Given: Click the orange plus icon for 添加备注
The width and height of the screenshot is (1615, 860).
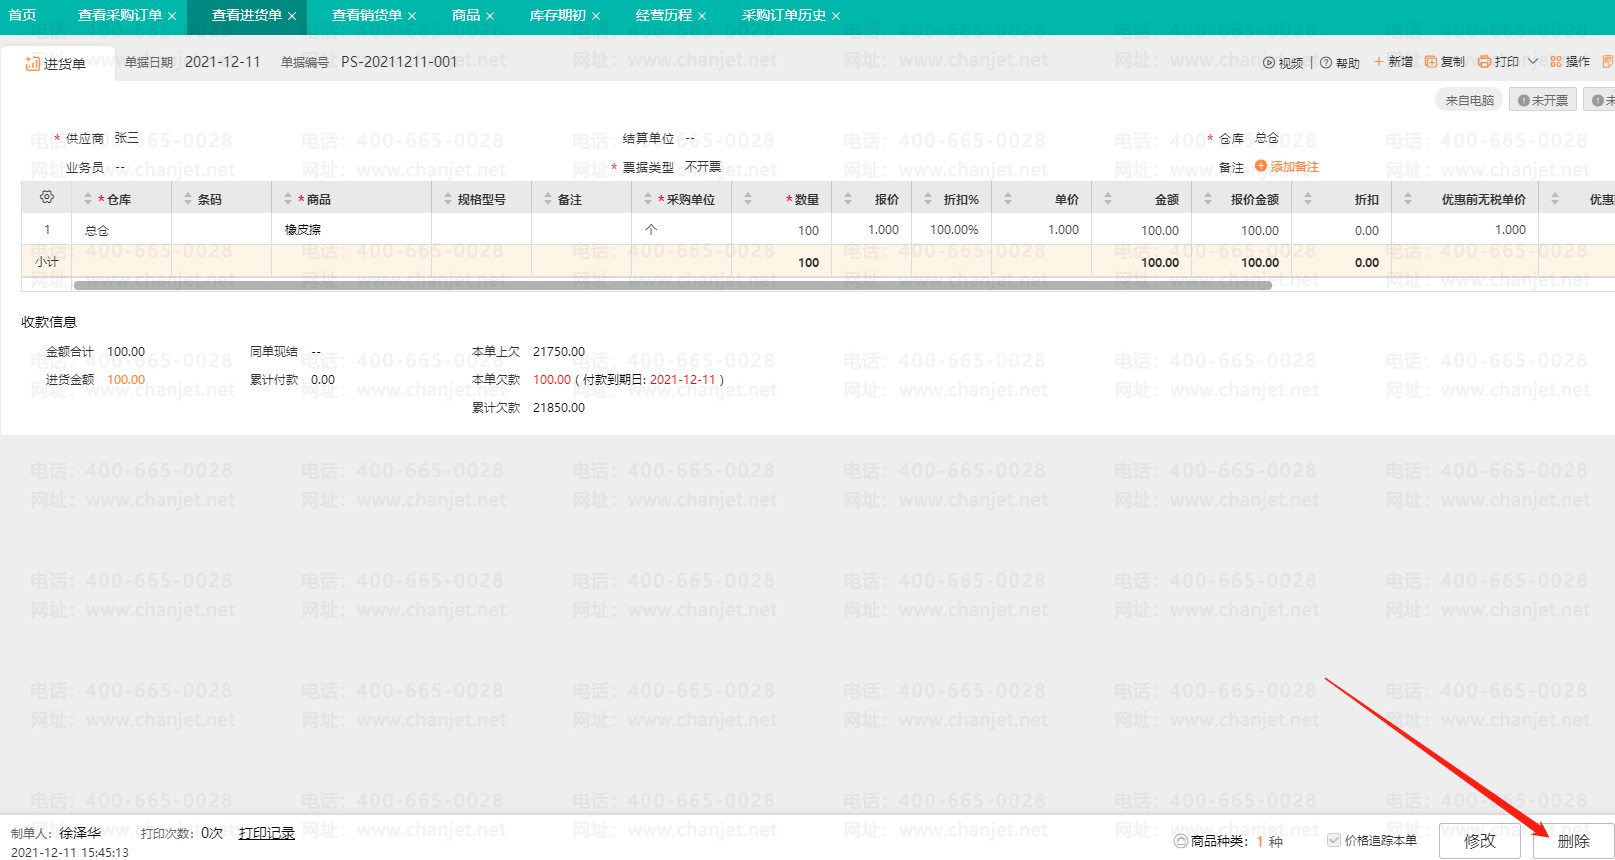Looking at the screenshot, I should click(1261, 166).
